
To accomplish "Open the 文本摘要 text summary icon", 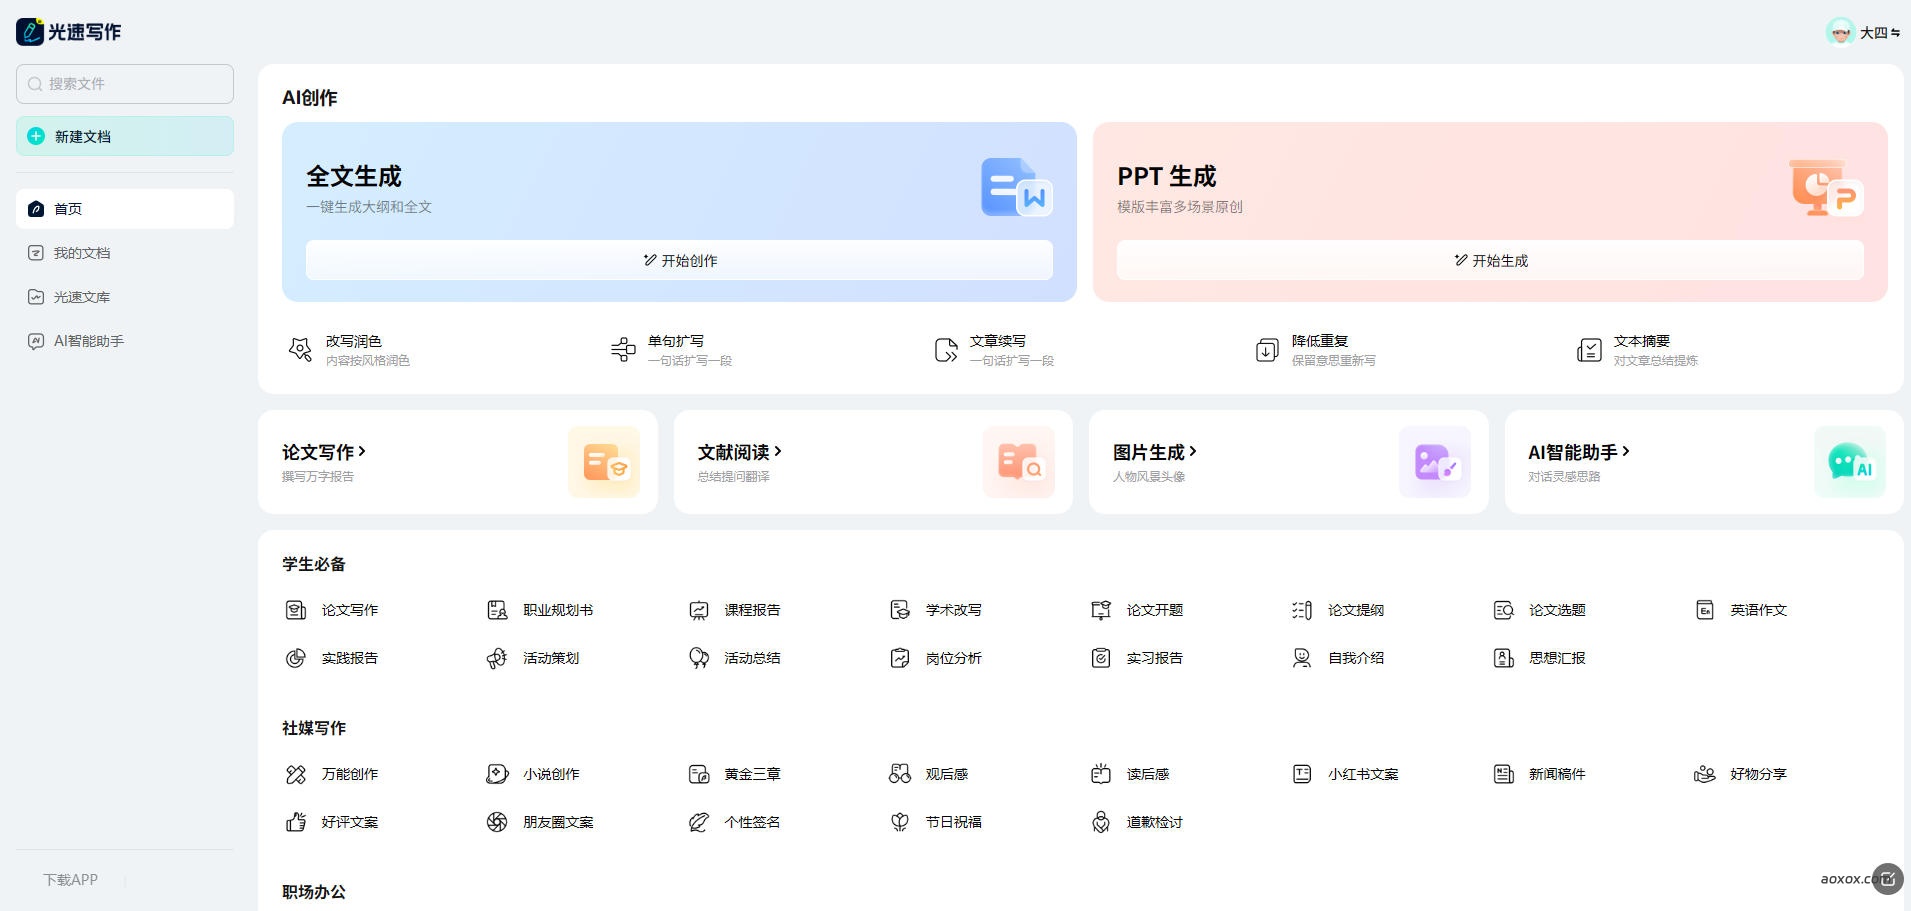I will pos(1589,350).
